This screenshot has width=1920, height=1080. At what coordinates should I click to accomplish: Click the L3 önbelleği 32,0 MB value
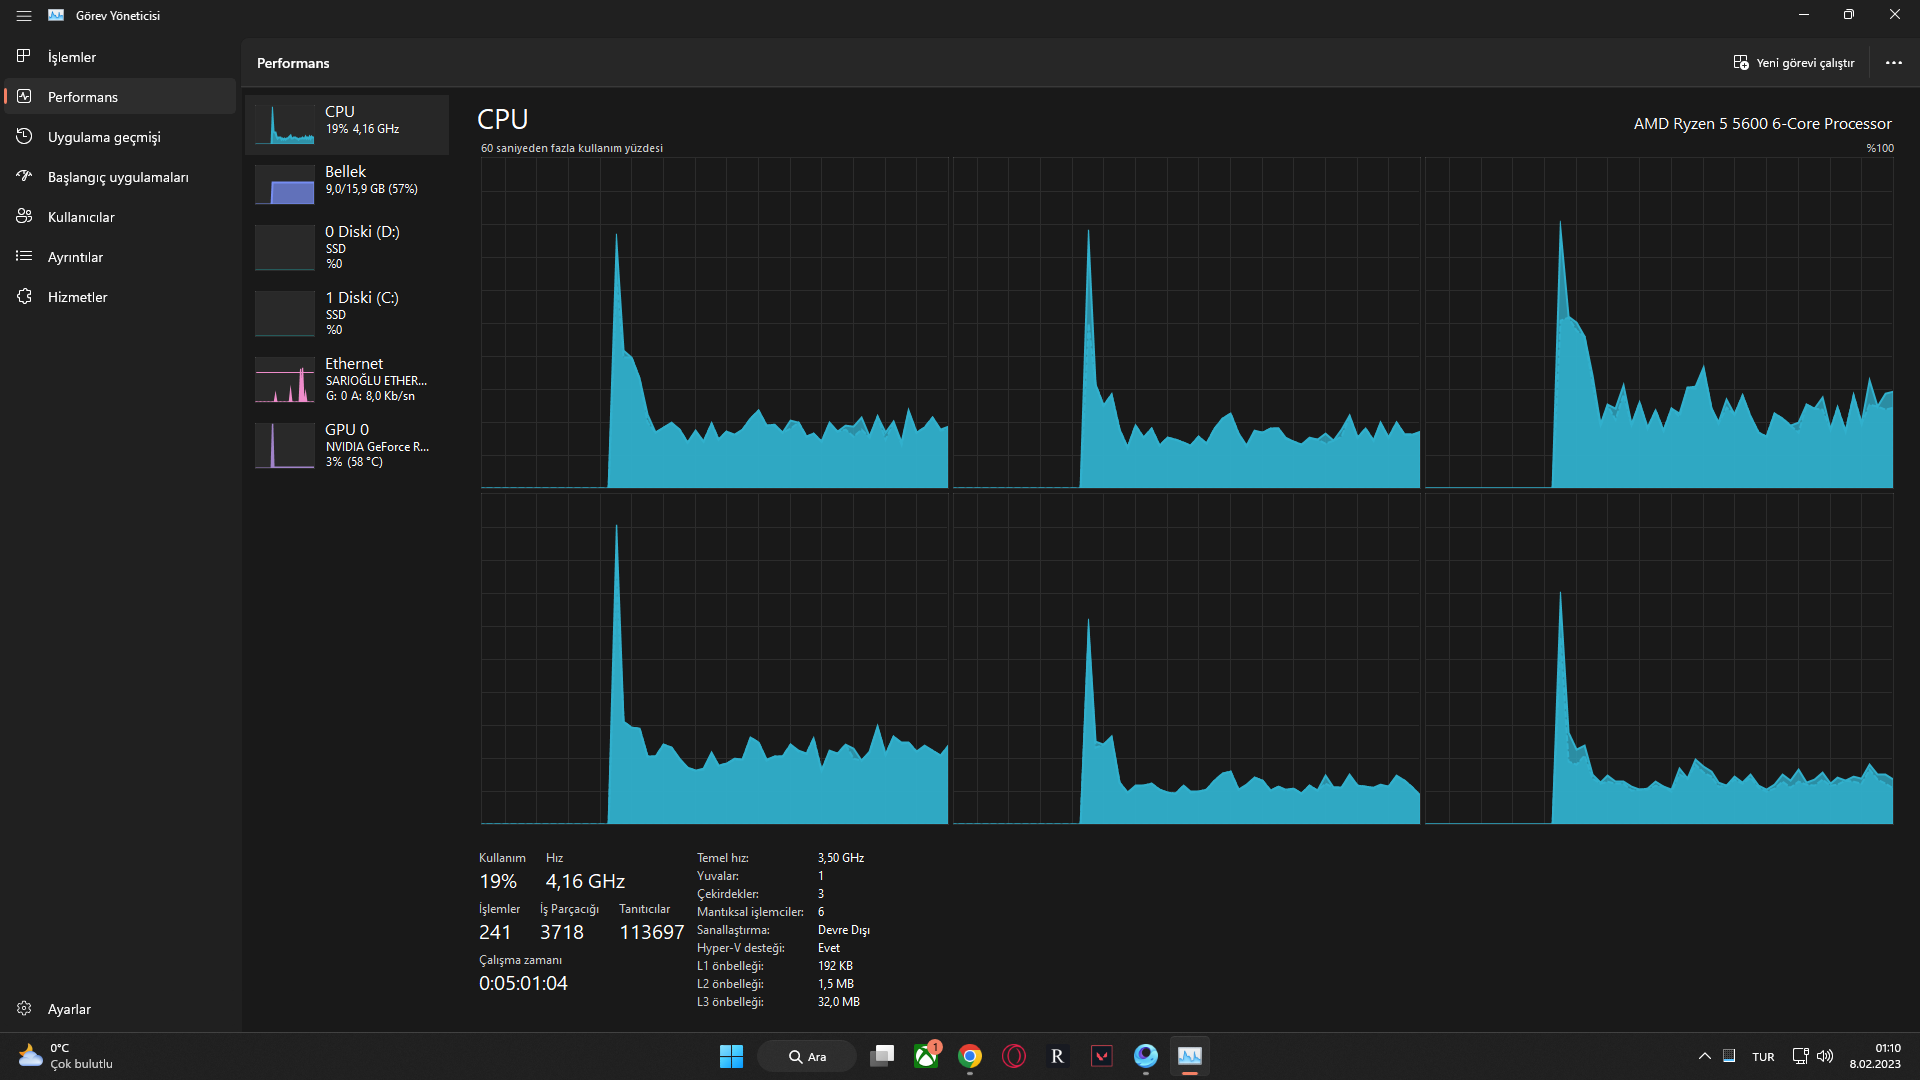tap(838, 1002)
